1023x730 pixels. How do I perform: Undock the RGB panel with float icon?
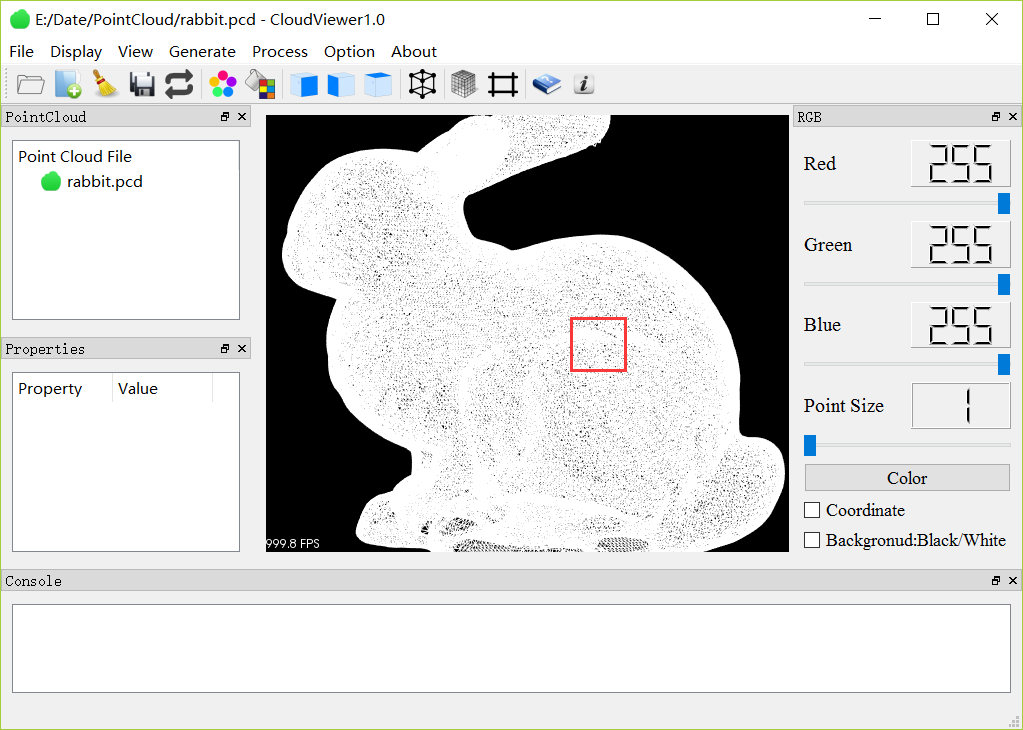[x=995, y=116]
